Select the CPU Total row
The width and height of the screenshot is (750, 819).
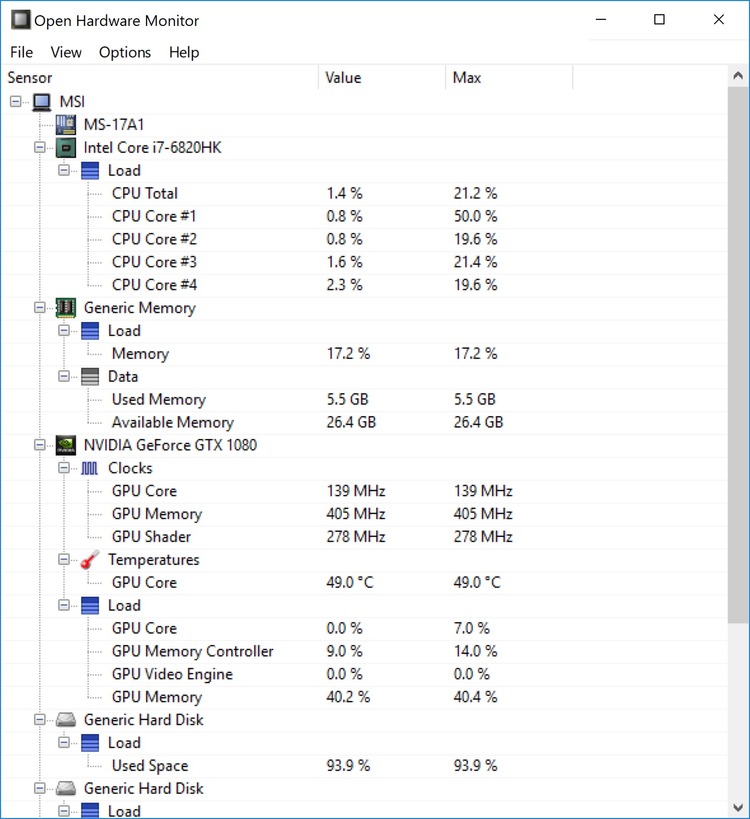(365, 193)
